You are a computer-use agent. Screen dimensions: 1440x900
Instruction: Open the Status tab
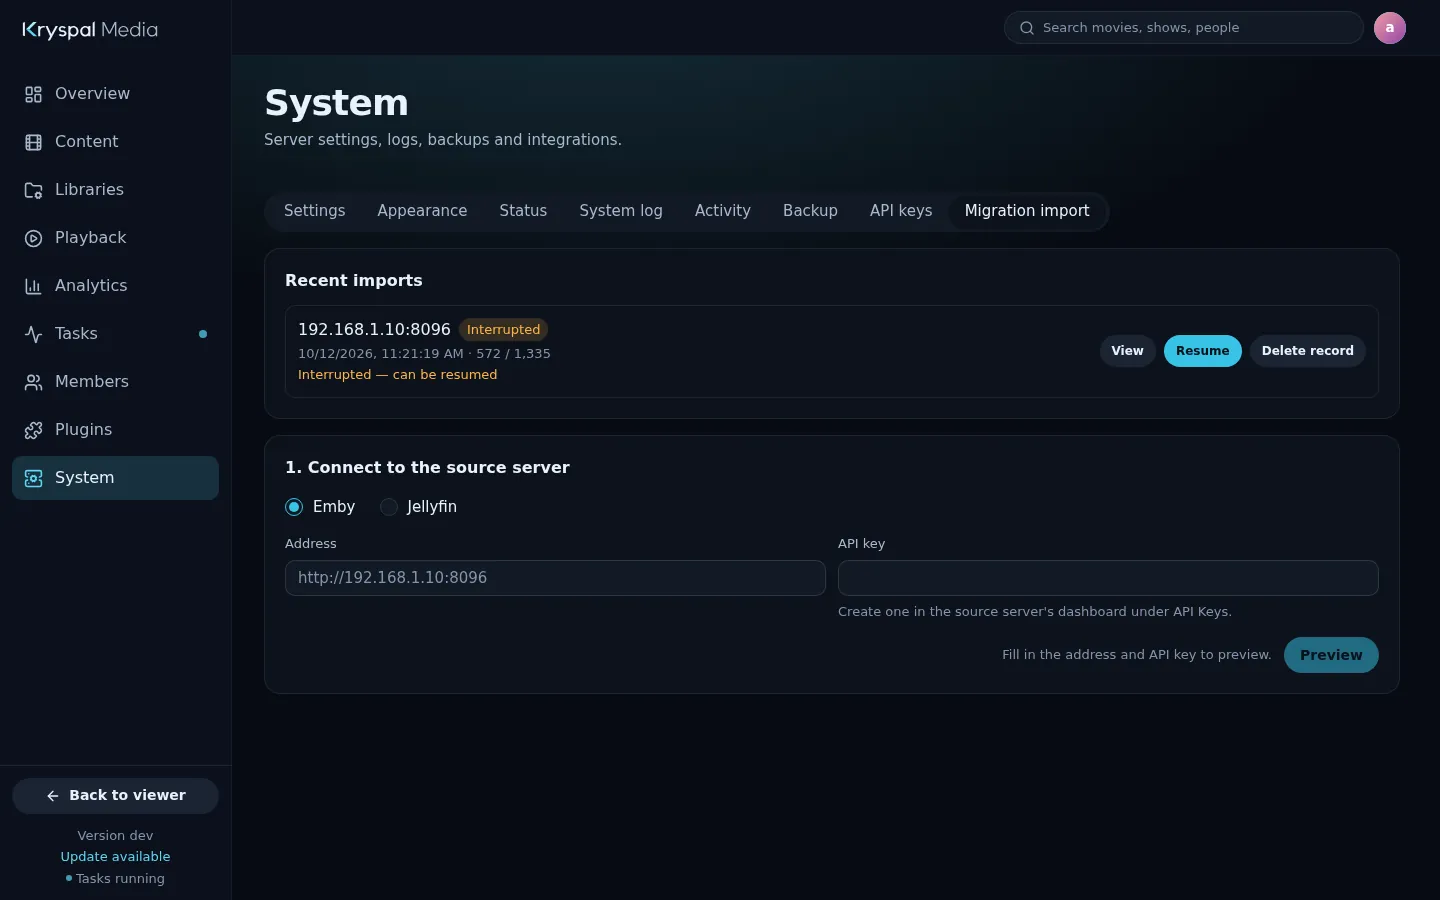(x=523, y=211)
